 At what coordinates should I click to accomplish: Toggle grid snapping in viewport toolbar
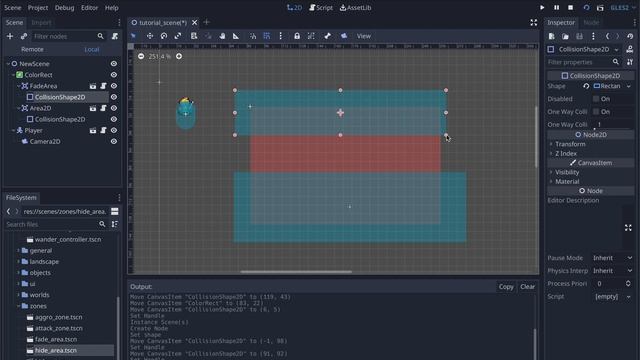[x=267, y=36]
